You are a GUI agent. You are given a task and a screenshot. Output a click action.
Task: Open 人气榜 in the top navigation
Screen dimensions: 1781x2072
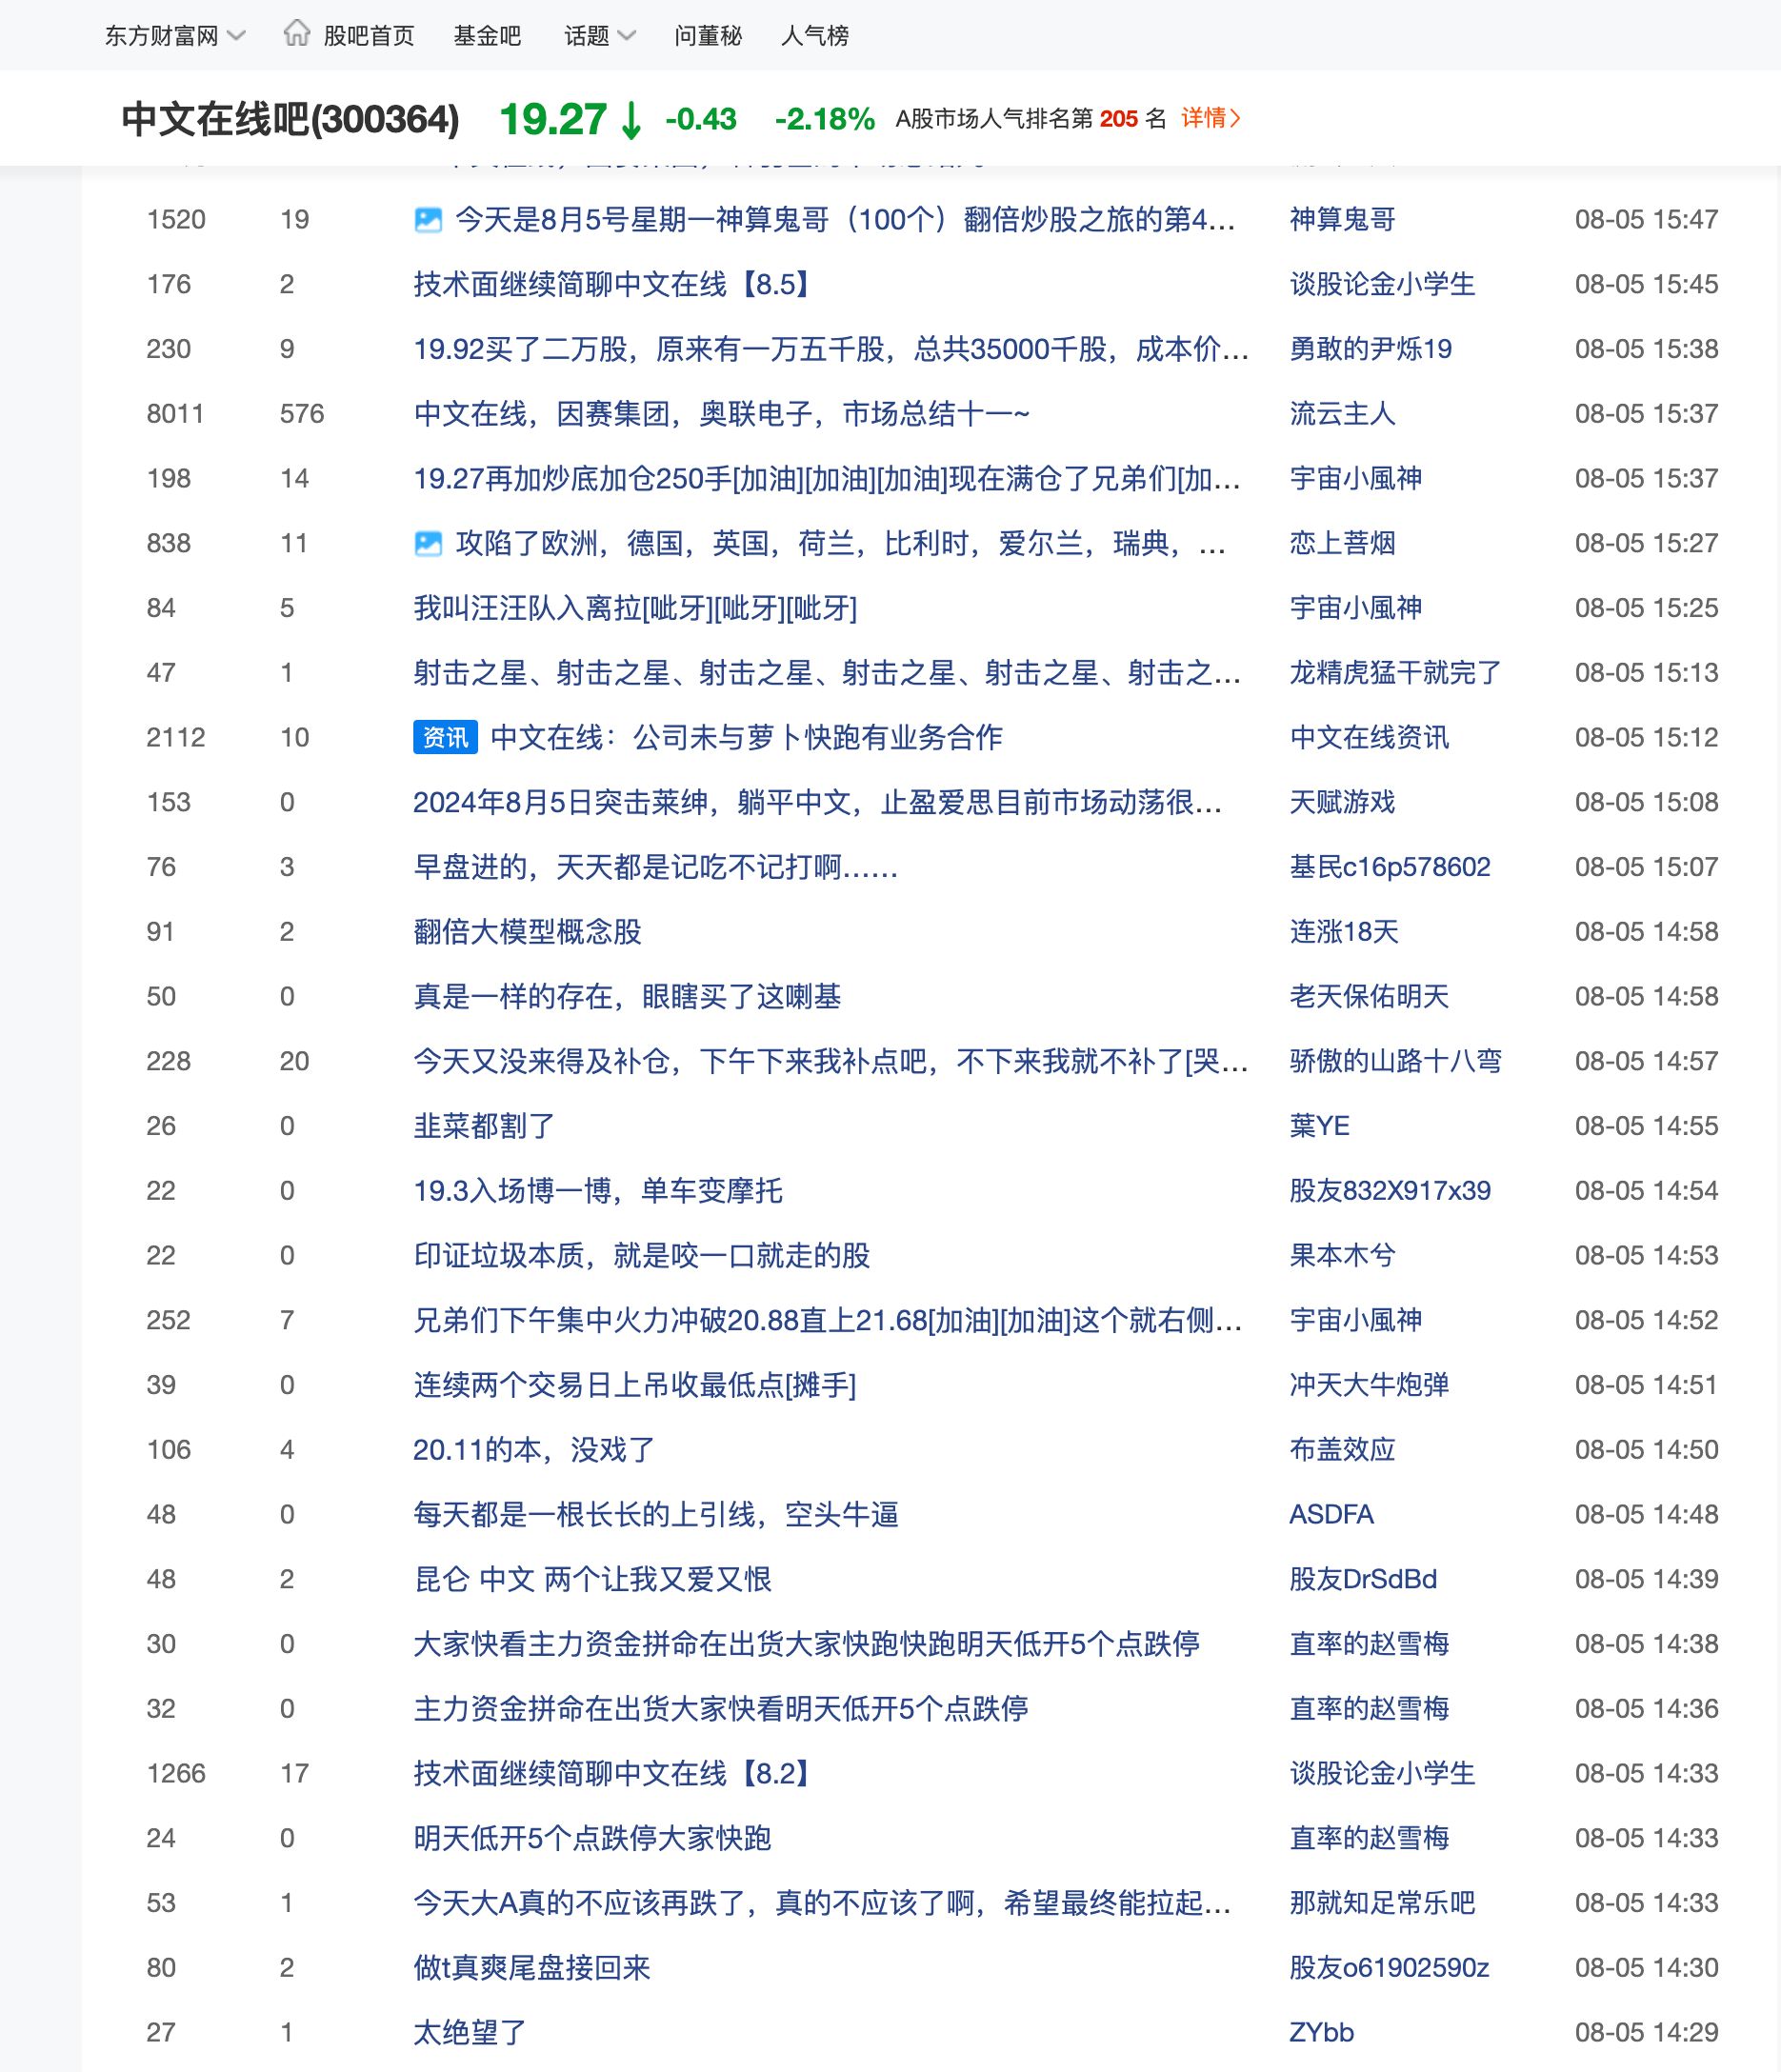pos(815,36)
